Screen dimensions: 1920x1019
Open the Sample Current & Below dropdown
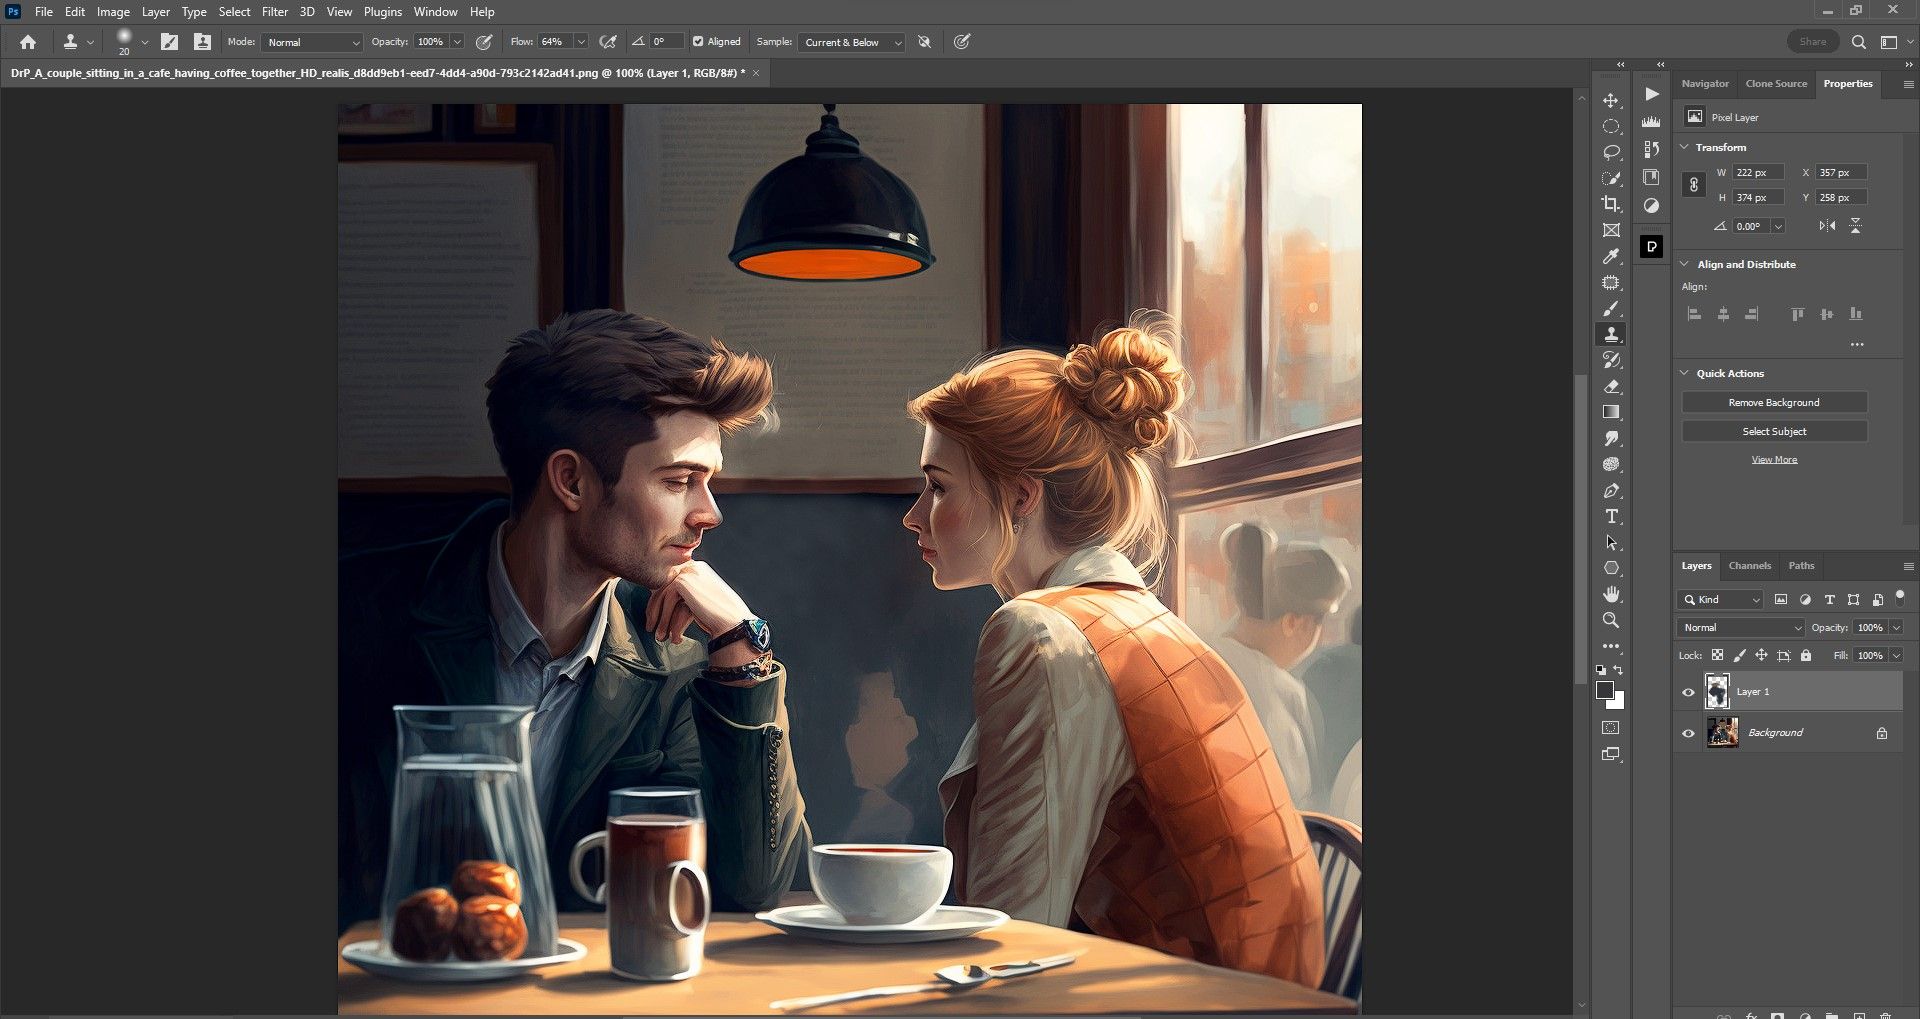point(852,42)
